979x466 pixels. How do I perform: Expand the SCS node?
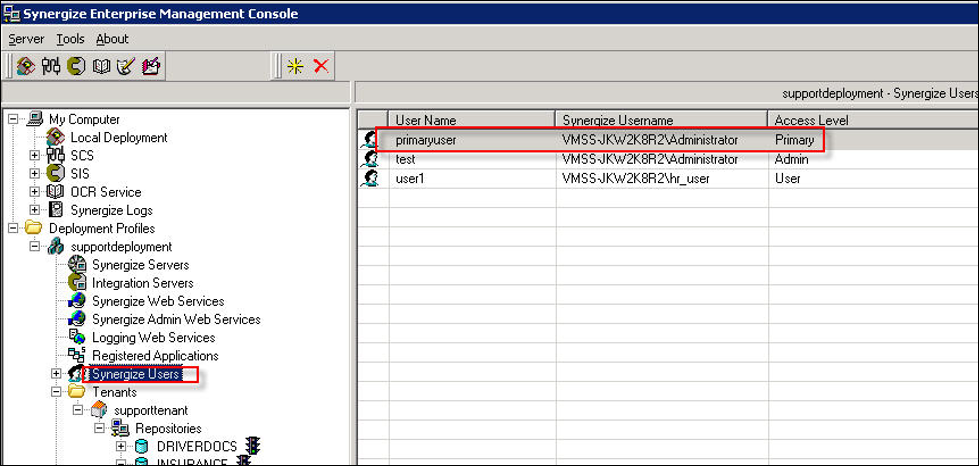[x=35, y=156]
